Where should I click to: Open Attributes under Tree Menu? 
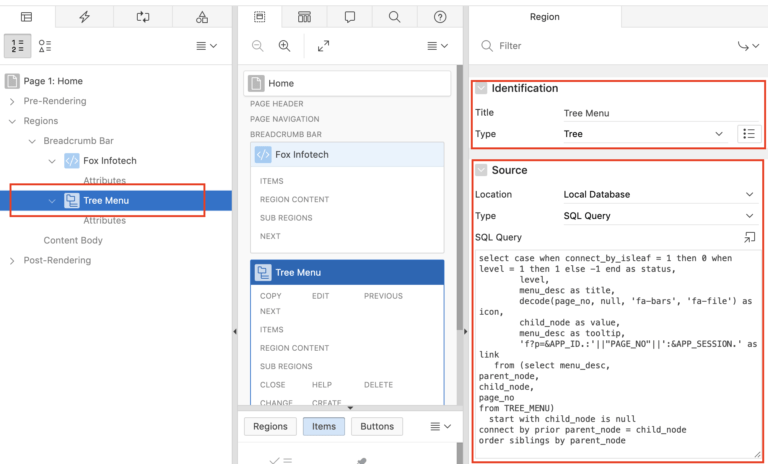click(104, 220)
